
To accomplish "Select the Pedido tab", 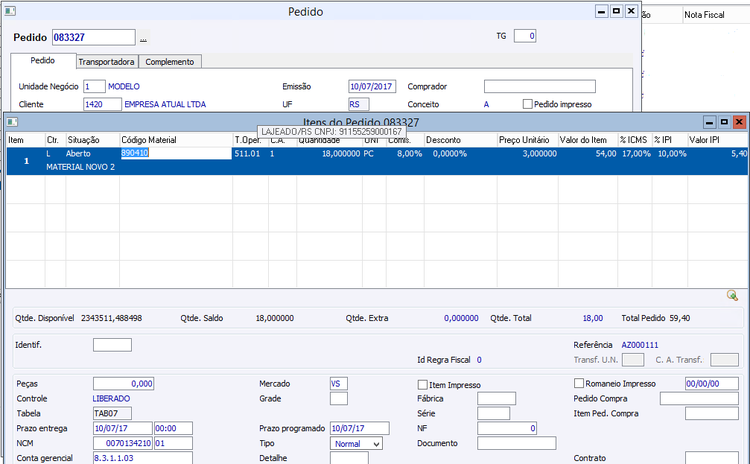I will 43,61.
